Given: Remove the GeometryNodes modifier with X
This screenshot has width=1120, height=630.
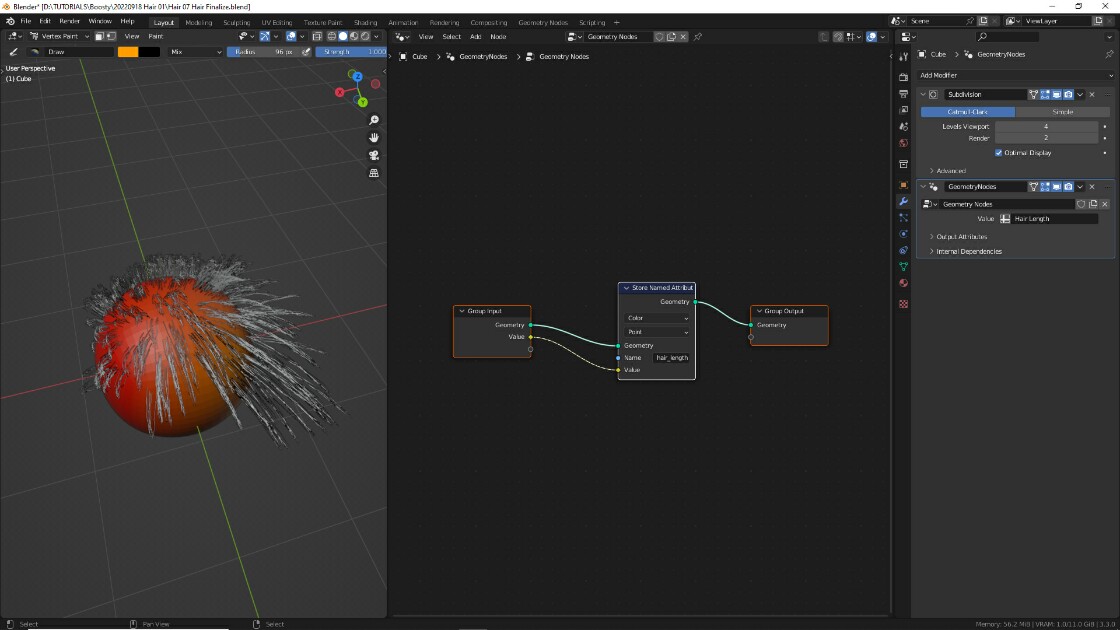Looking at the screenshot, I should (x=1091, y=186).
